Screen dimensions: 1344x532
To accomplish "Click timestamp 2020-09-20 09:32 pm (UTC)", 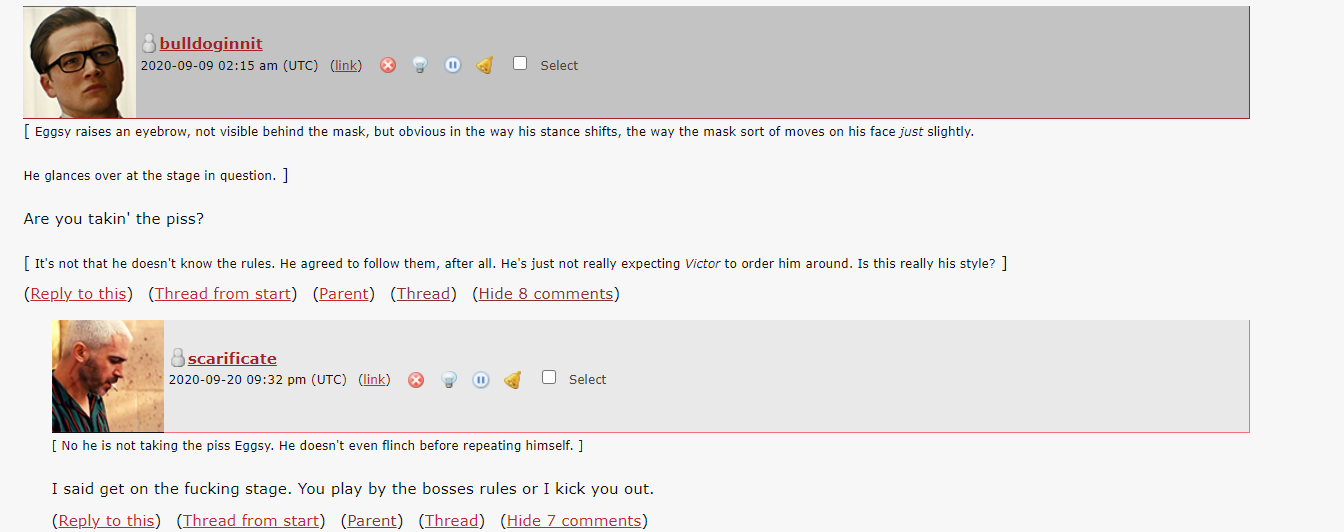I will click(257, 380).
